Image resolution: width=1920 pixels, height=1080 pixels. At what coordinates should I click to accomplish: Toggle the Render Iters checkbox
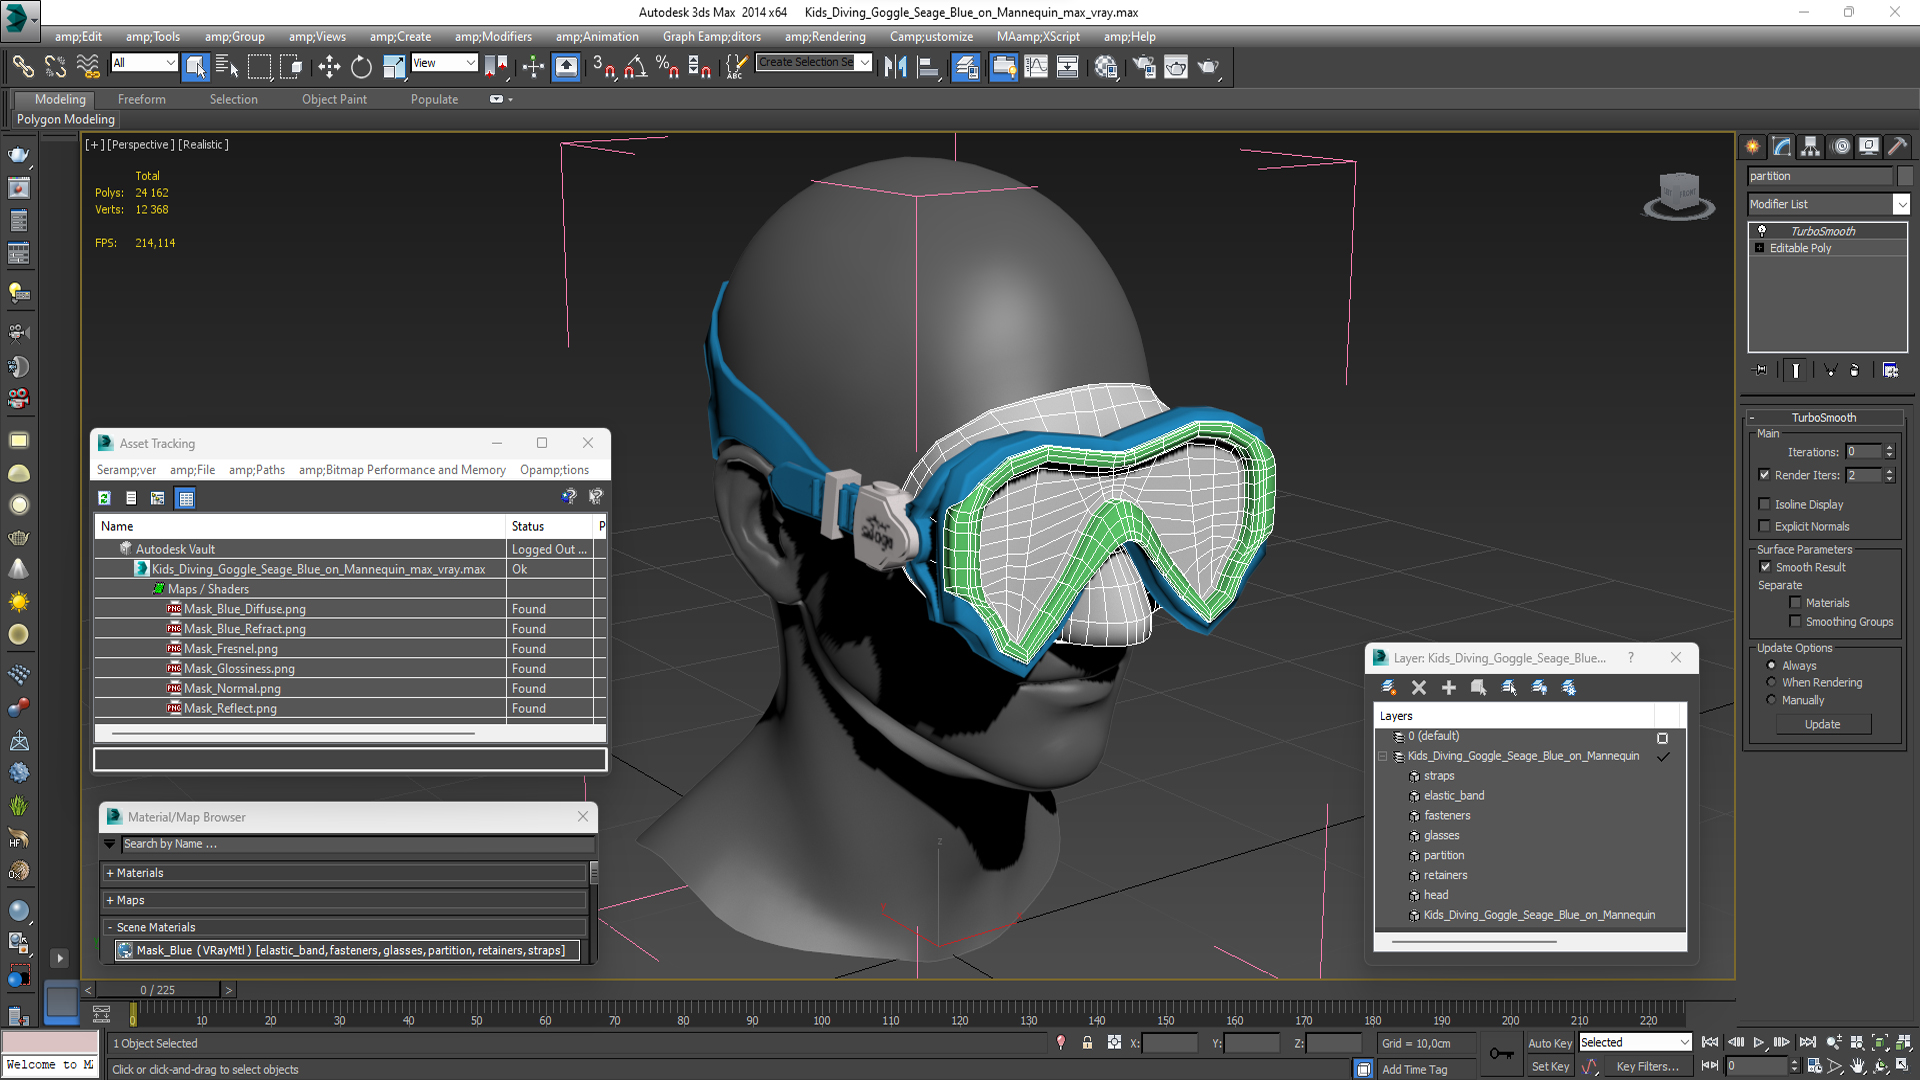[x=1764, y=475]
